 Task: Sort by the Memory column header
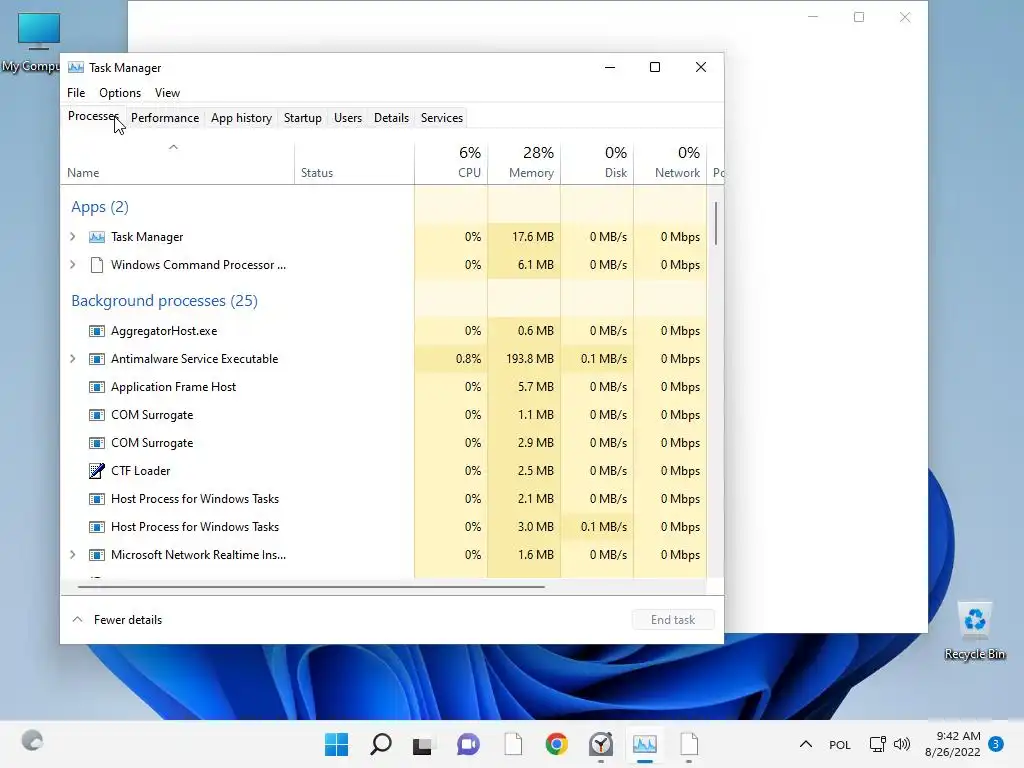coord(524,164)
